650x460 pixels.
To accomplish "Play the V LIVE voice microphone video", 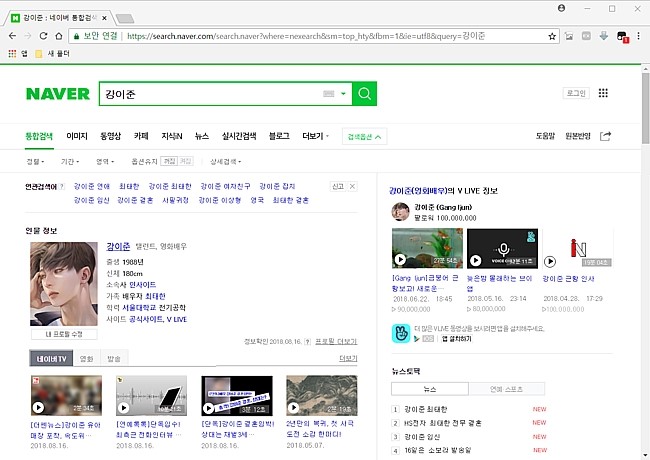I will 502,248.
